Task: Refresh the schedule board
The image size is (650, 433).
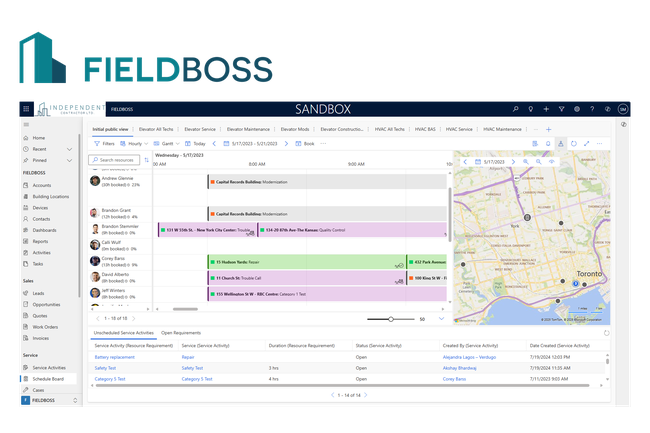Action: click(x=574, y=143)
